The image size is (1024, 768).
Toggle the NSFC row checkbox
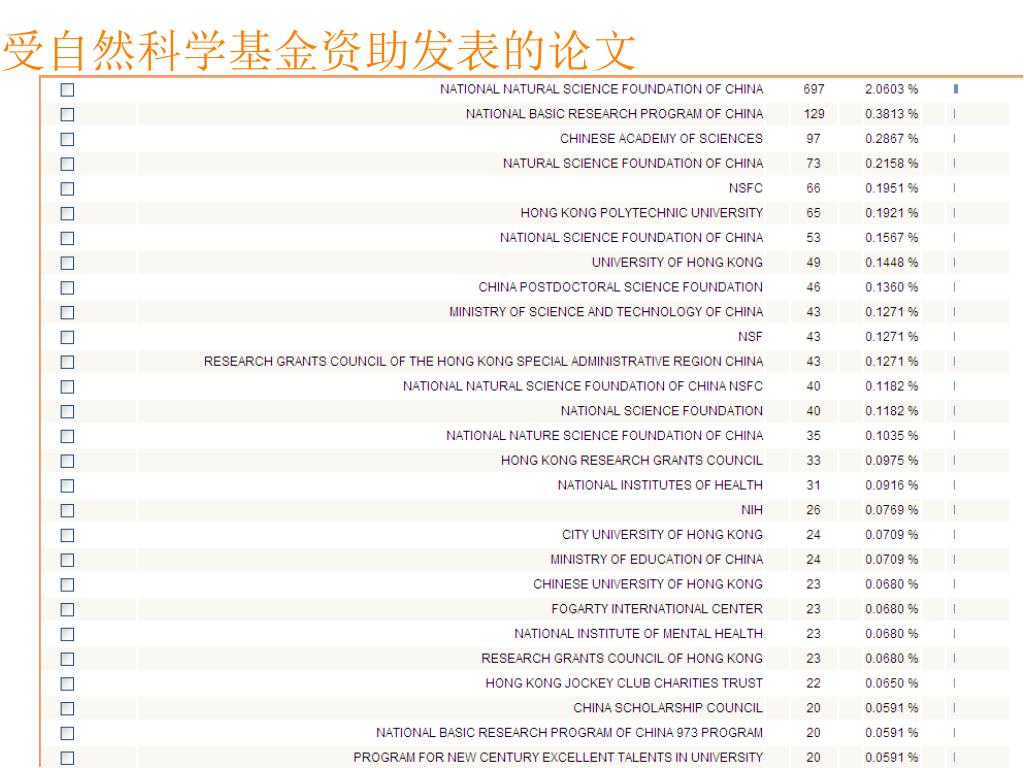pyautogui.click(x=67, y=189)
